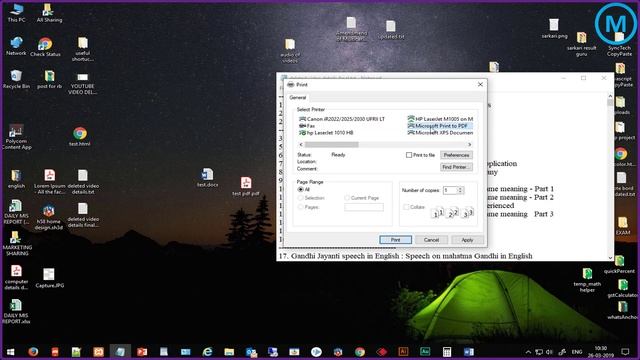Choose Microsoft XPS Document Writer printer
This screenshot has width=640, height=360.
coord(440,133)
